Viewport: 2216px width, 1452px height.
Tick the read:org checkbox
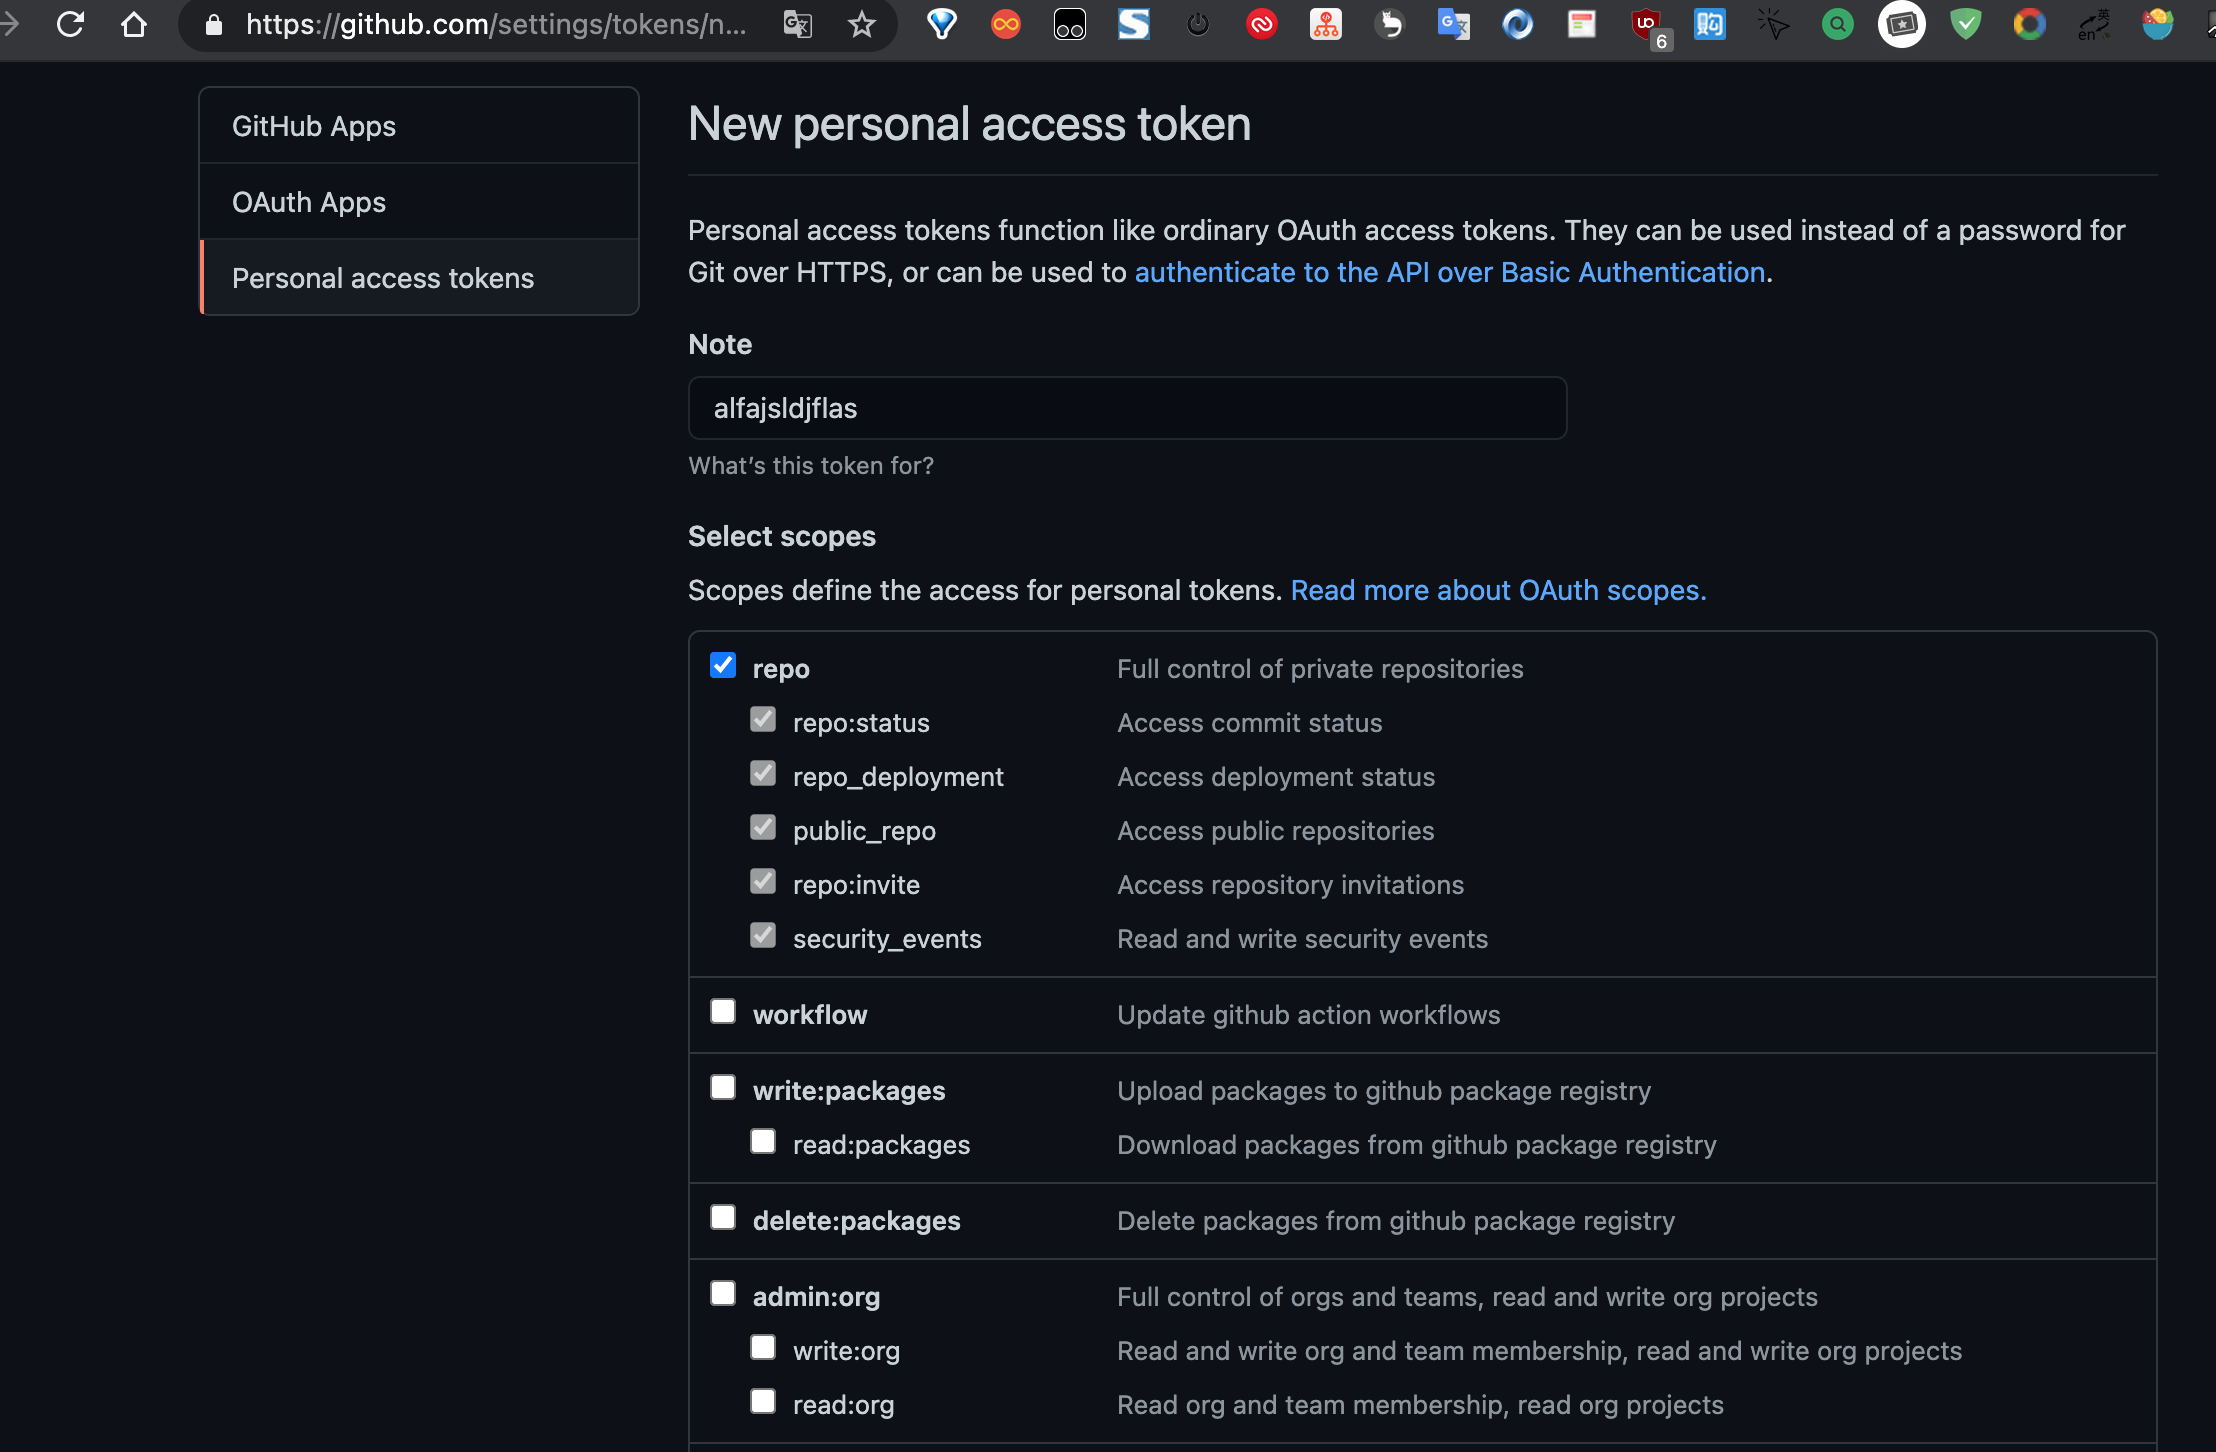763,1402
